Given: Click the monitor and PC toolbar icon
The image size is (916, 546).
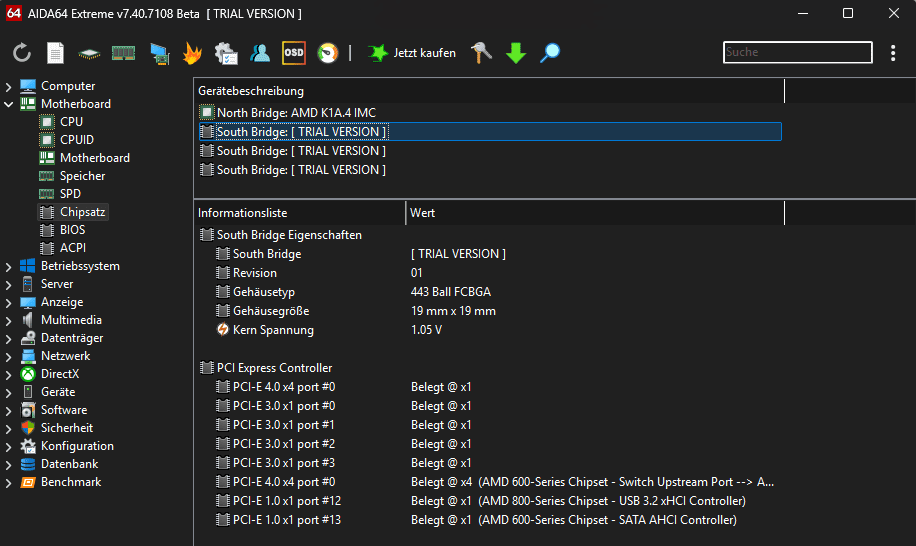Looking at the screenshot, I should (159, 53).
